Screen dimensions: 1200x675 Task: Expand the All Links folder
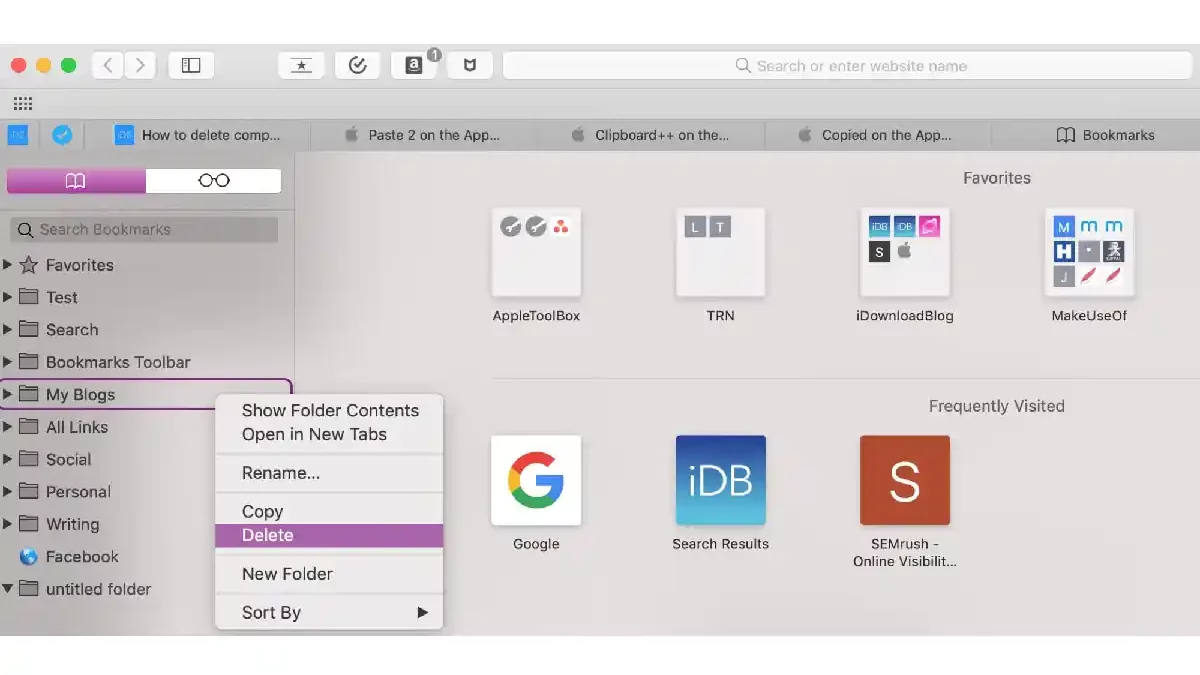pos(8,427)
